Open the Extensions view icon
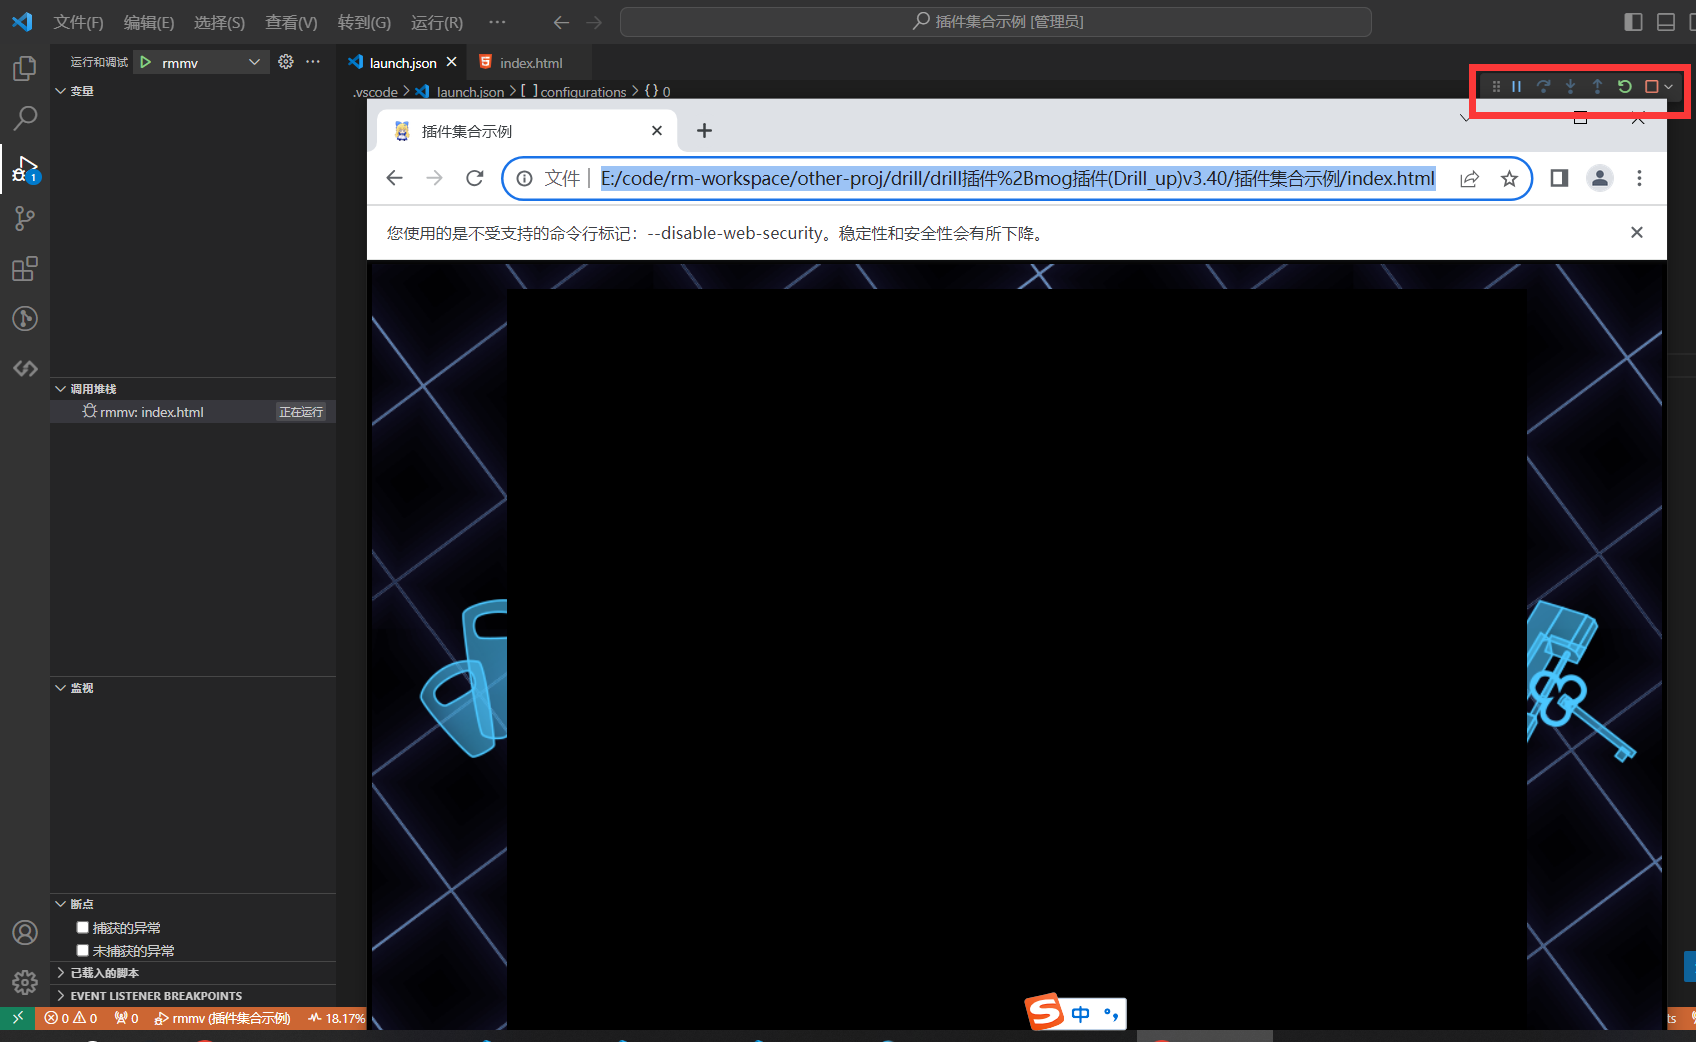Image resolution: width=1696 pixels, height=1042 pixels. point(25,268)
